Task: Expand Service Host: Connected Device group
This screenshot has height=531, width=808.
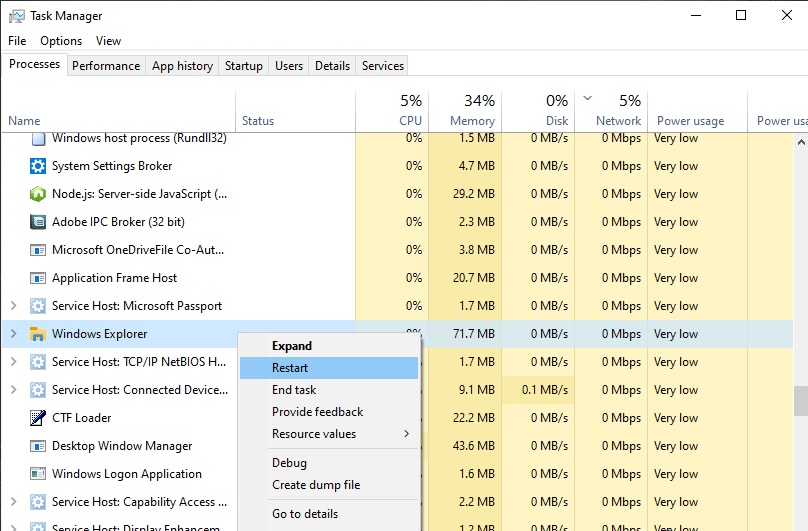Action: (14, 390)
